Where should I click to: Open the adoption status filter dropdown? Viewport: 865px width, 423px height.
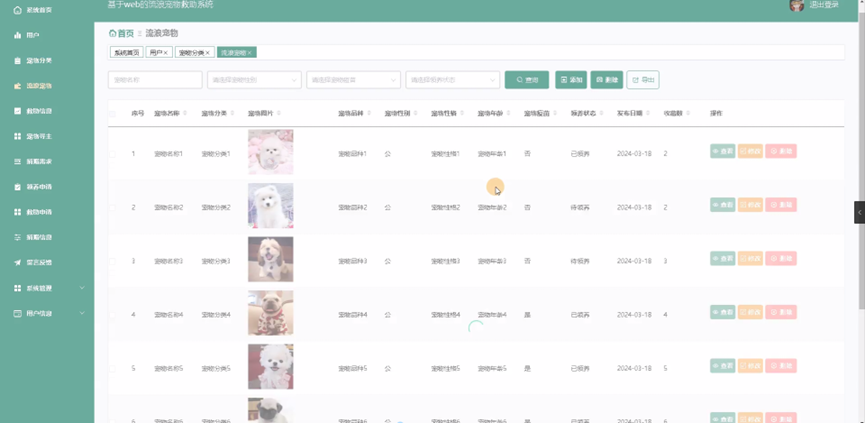point(453,79)
